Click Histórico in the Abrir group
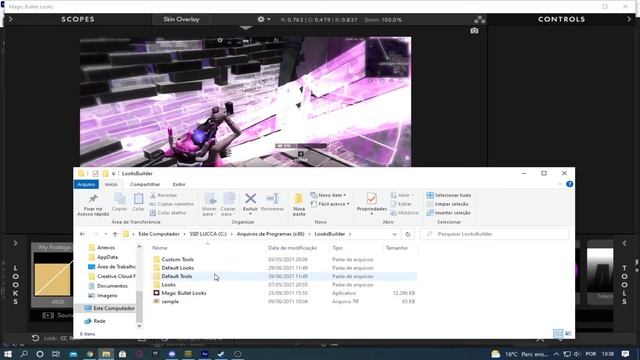The width and height of the screenshot is (640, 360). pos(404,213)
